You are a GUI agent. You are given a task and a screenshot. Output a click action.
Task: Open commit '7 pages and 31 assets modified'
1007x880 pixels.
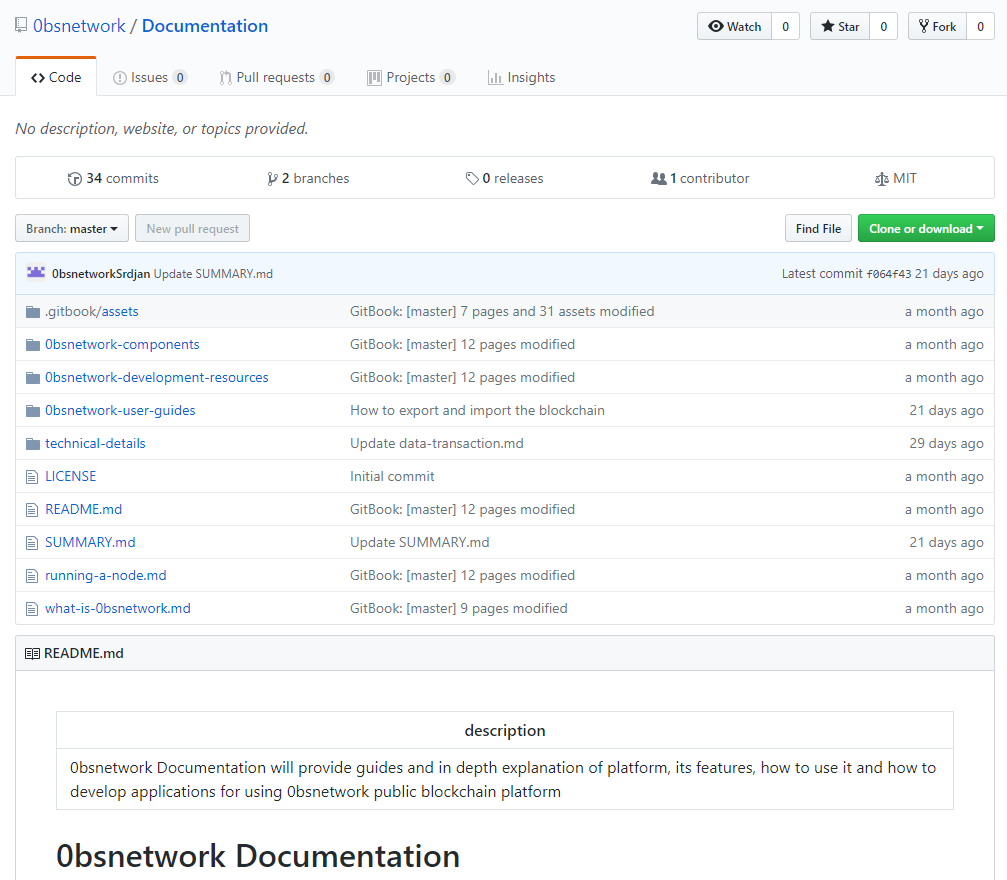pyautogui.click(x=502, y=312)
